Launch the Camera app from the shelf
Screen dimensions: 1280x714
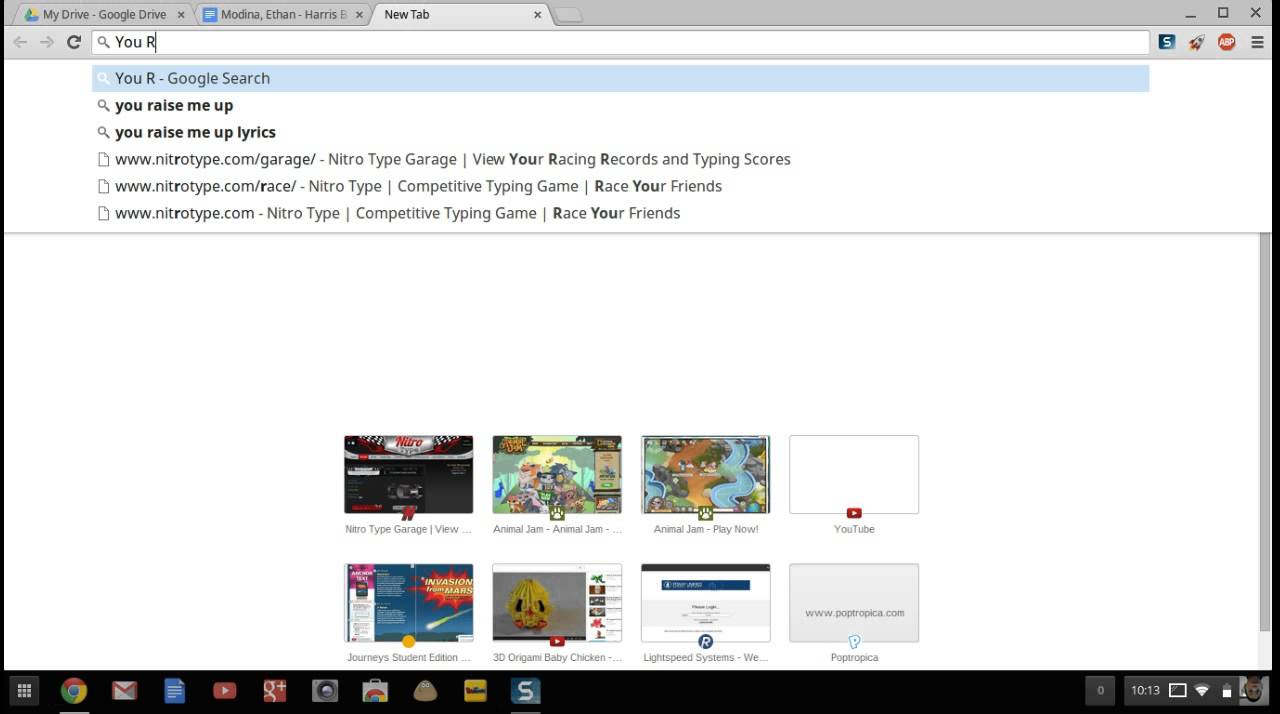[325, 690]
